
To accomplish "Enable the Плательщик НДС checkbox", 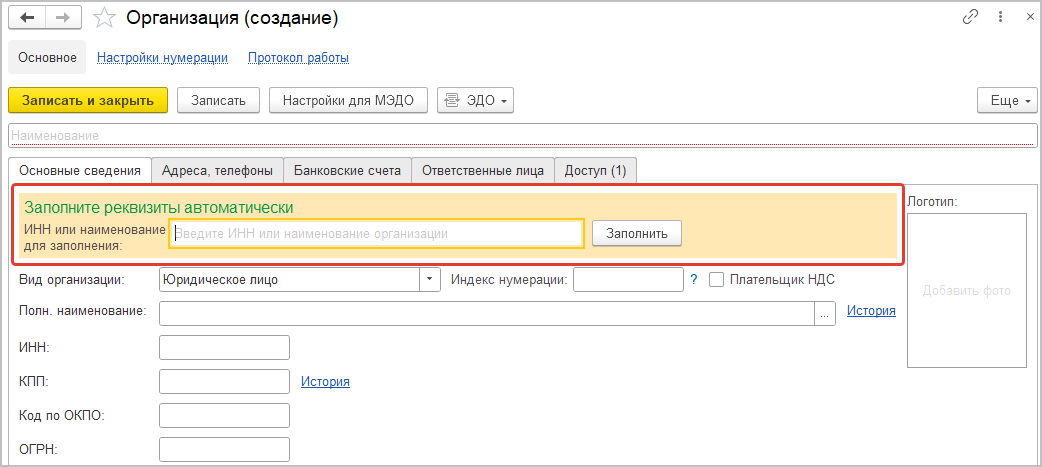I will click(716, 280).
